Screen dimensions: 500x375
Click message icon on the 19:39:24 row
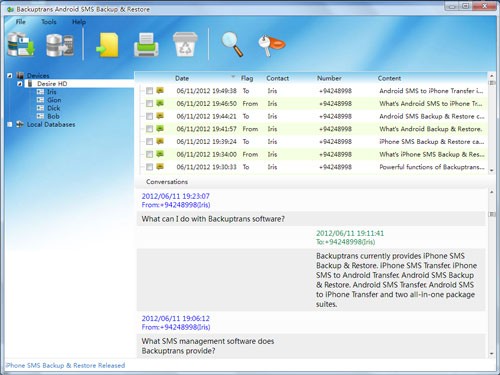click(160, 141)
